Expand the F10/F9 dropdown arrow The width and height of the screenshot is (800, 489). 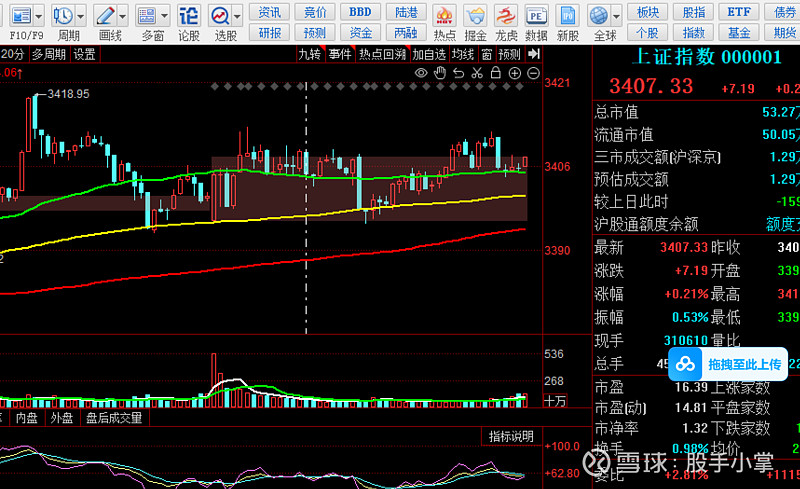(39, 17)
